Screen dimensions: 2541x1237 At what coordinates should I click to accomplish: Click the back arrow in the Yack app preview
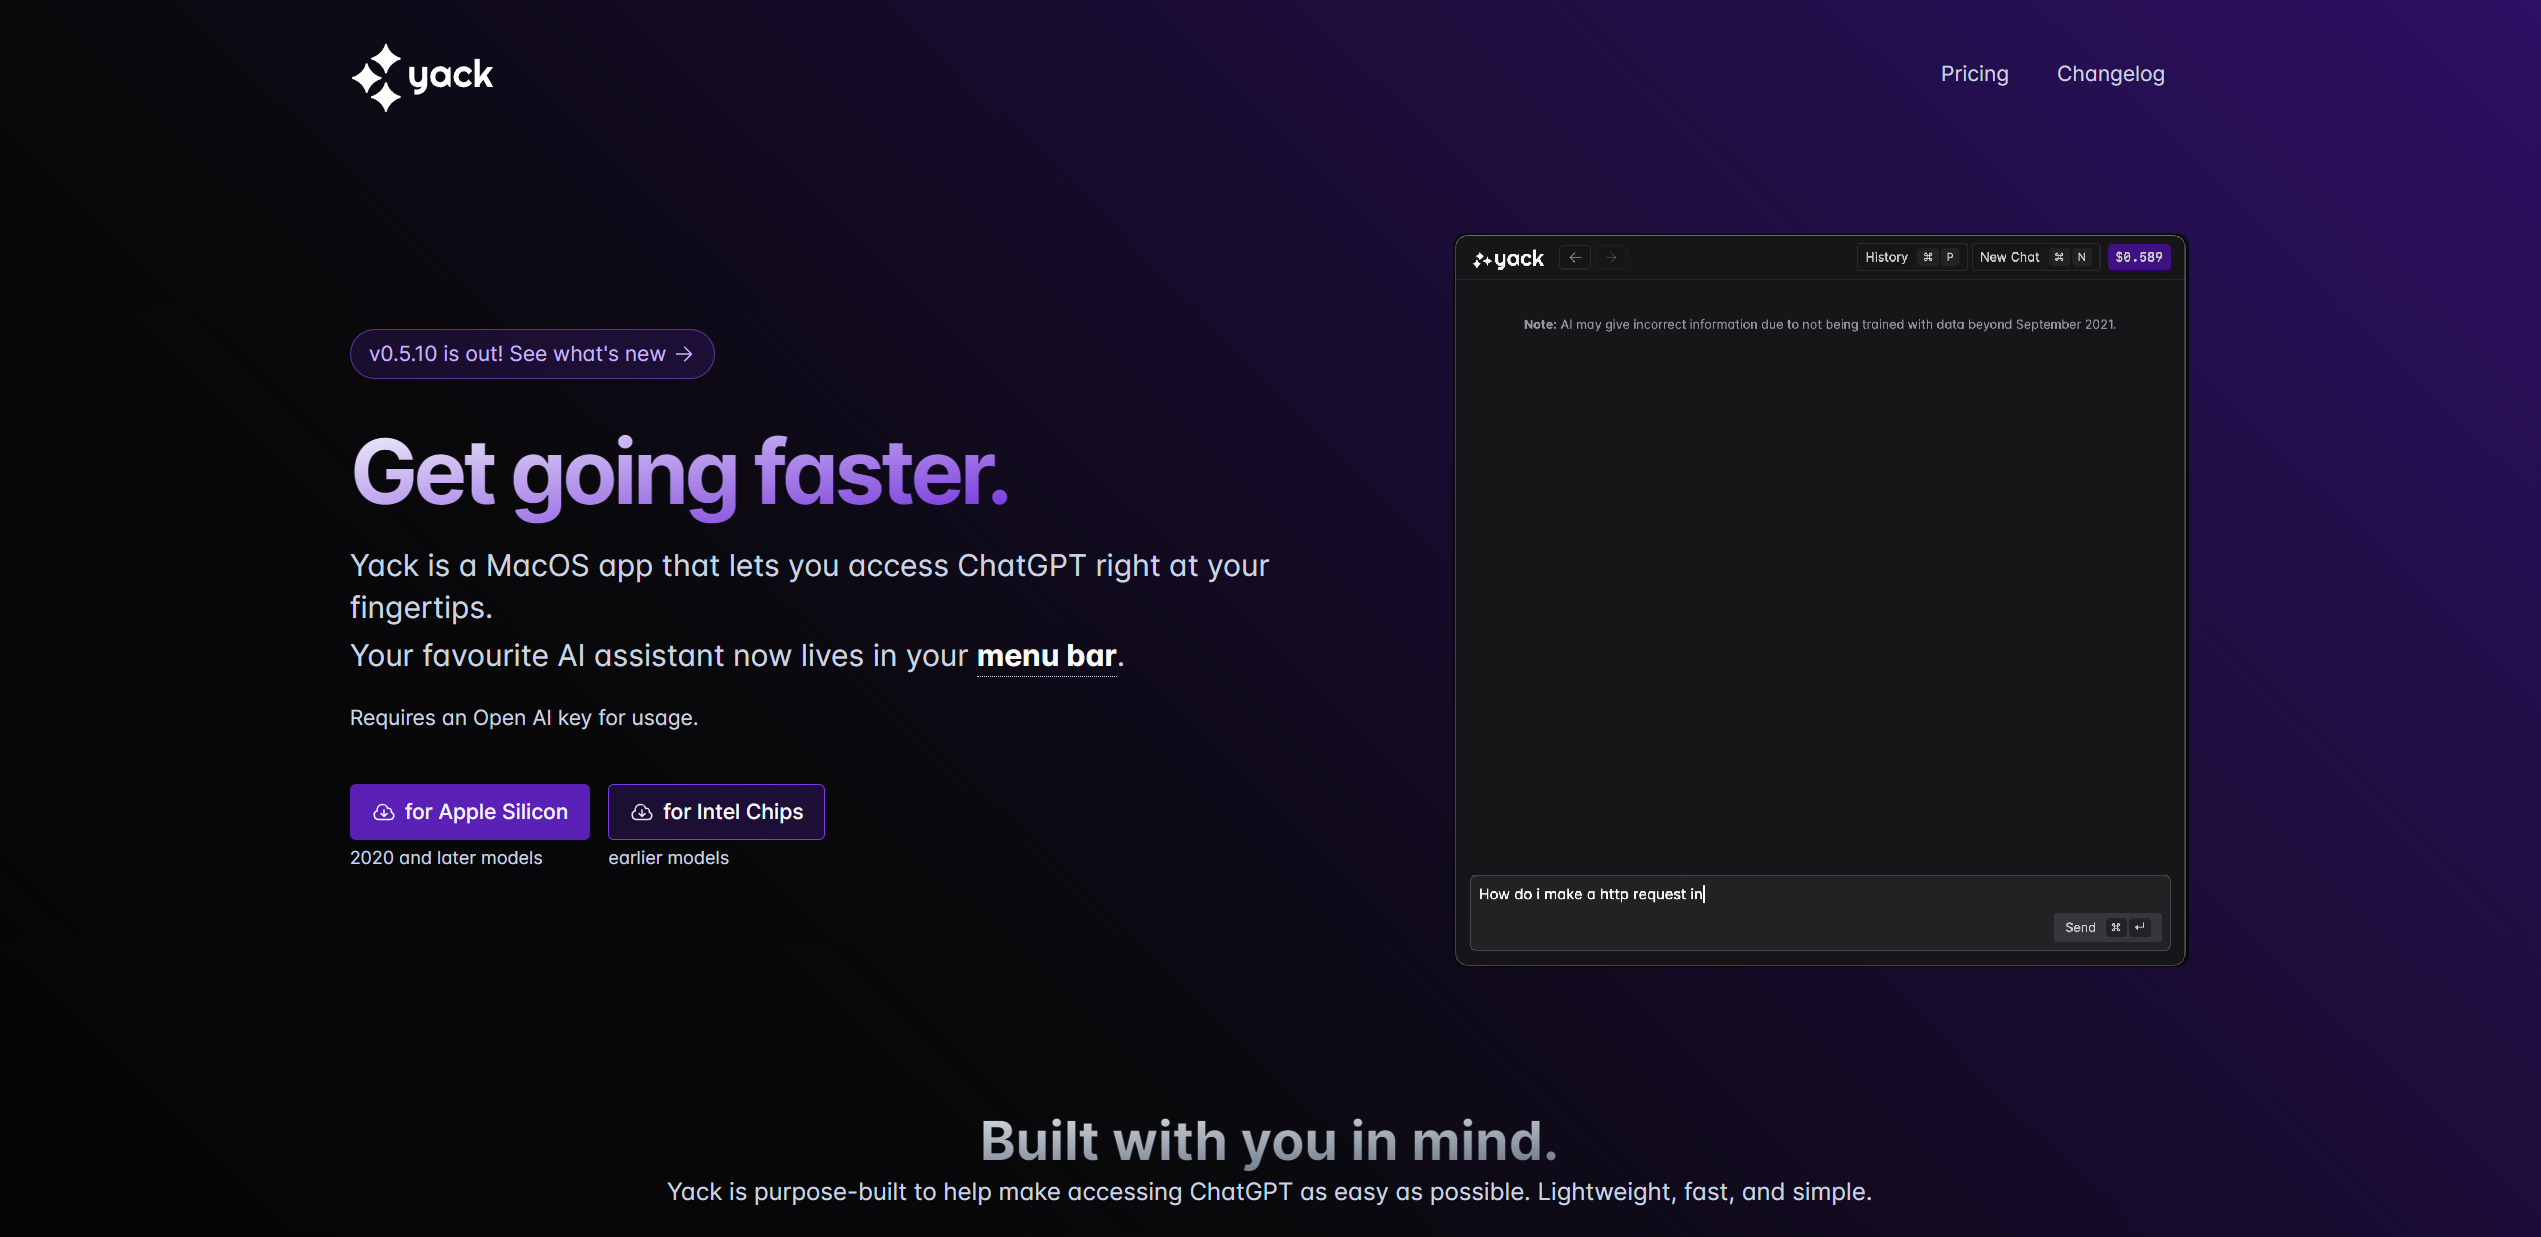(x=1575, y=258)
